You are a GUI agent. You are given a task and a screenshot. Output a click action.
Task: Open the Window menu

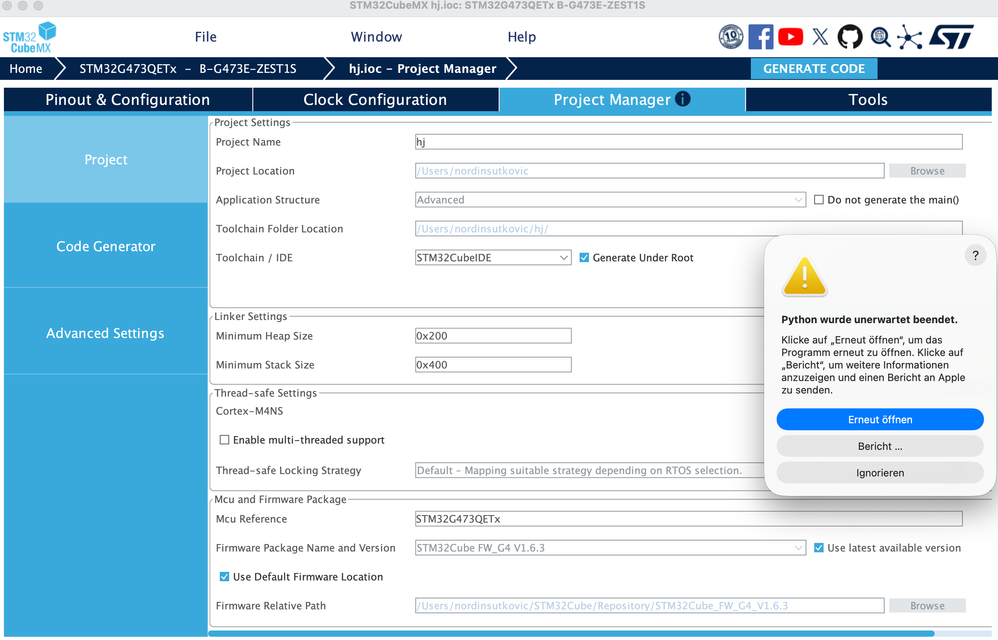[376, 37]
